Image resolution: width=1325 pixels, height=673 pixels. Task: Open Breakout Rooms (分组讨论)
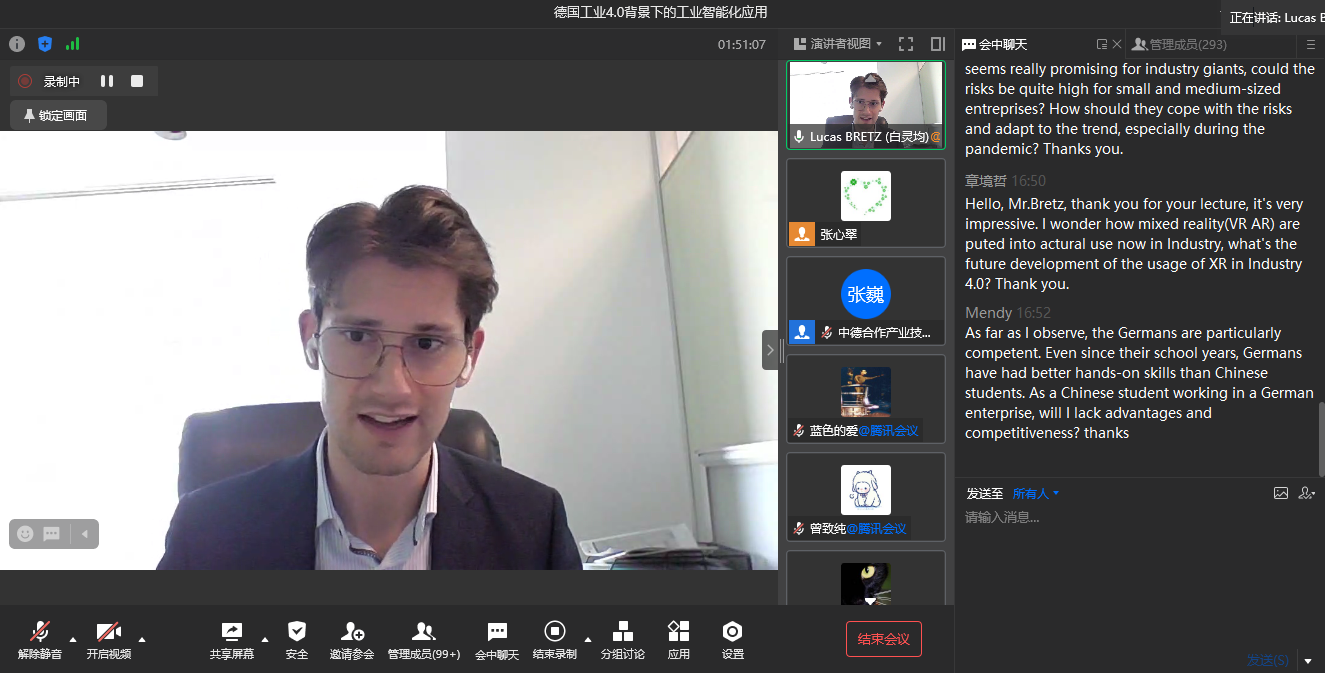tap(622, 639)
